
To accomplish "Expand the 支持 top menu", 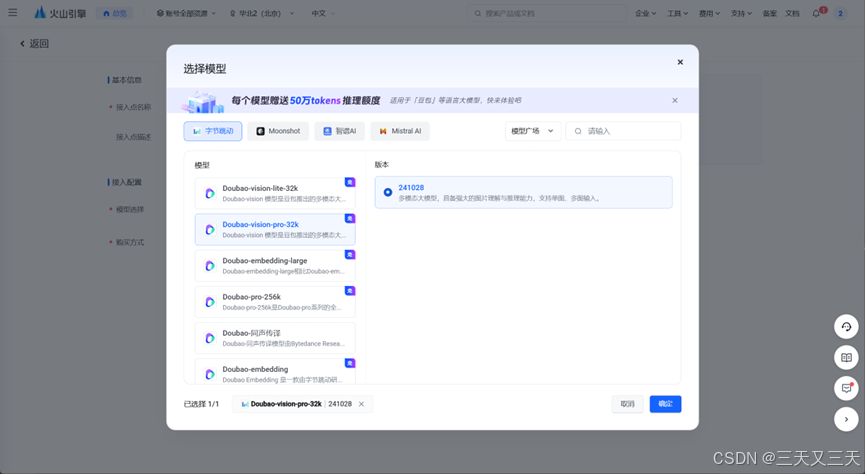I will click(741, 13).
